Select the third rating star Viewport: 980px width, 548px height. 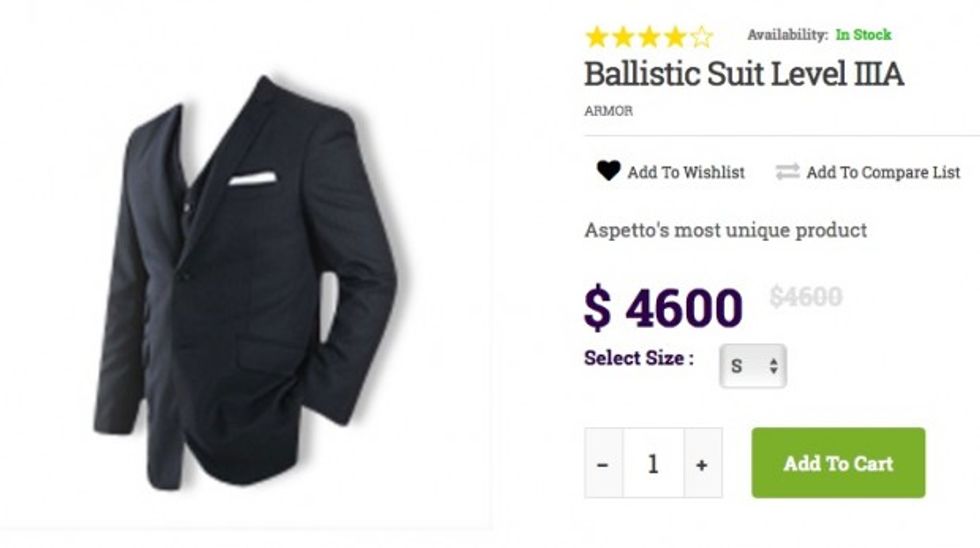tap(649, 37)
